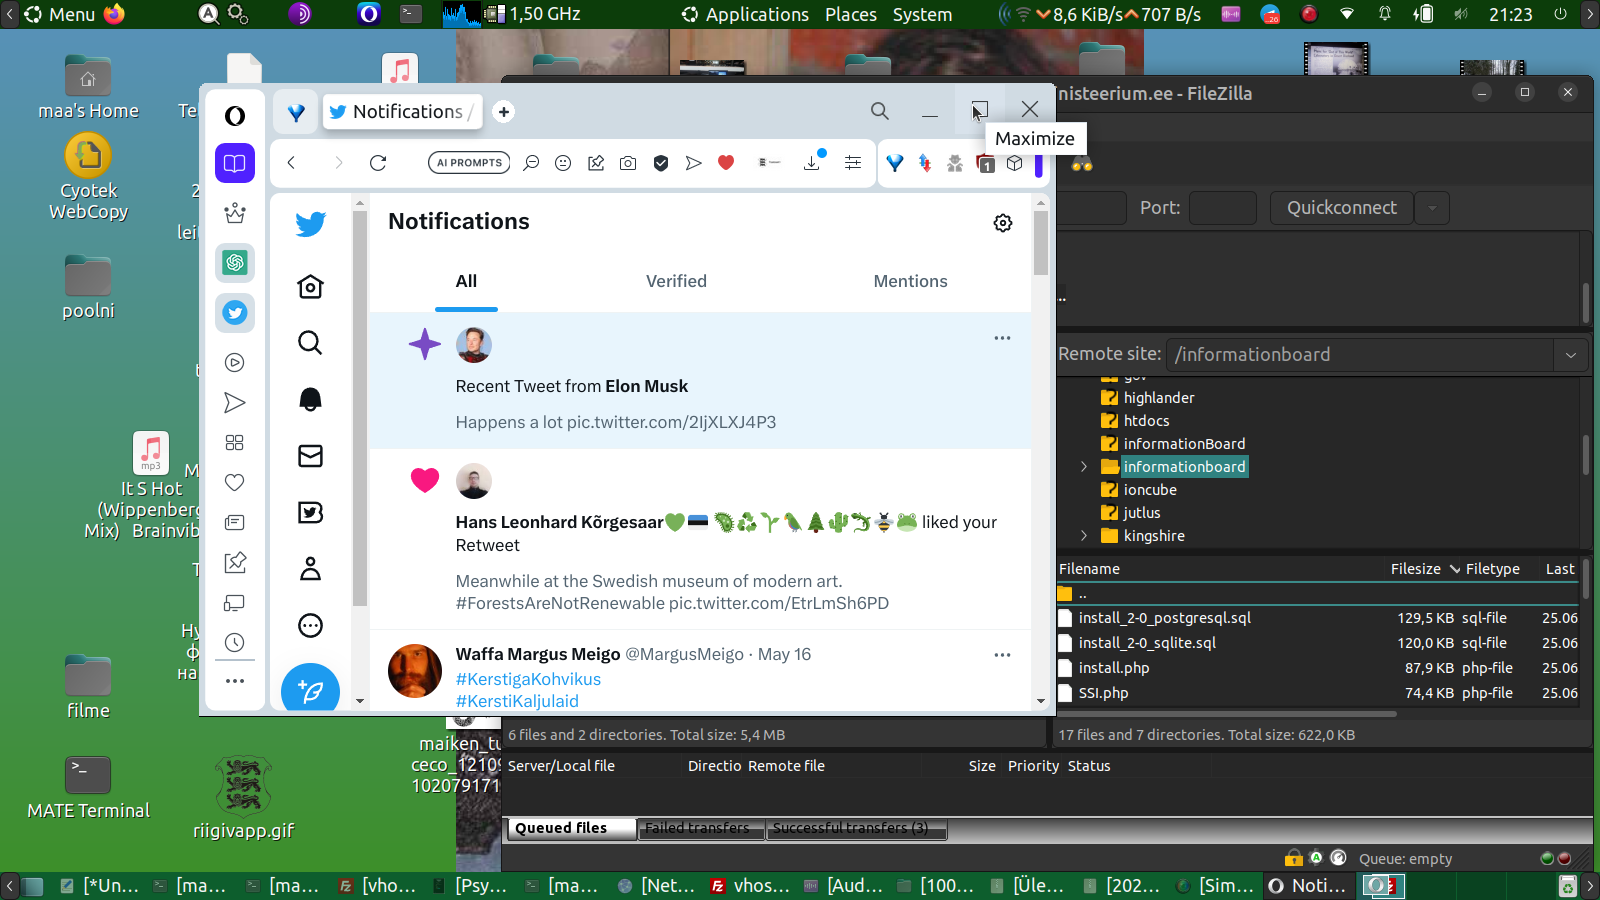Open Twitter Home from the house icon
Viewport: 1600px width, 900px height.
click(x=310, y=287)
